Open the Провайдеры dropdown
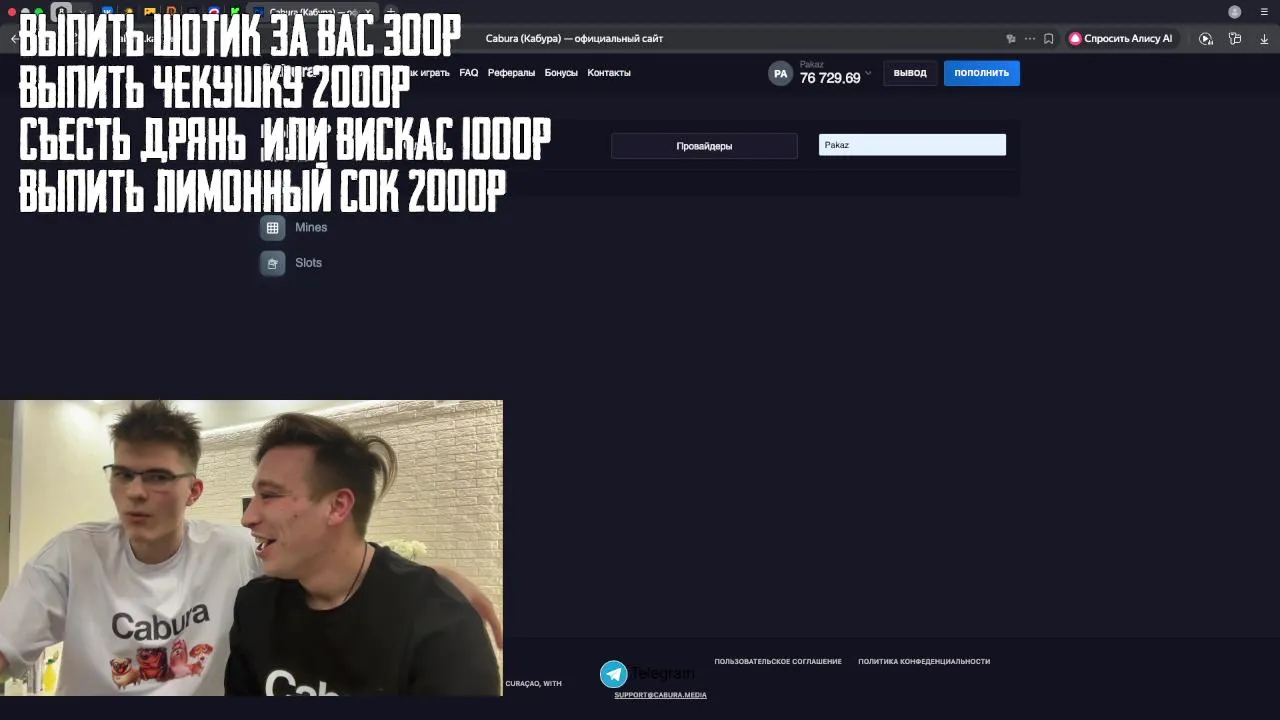 coord(704,146)
